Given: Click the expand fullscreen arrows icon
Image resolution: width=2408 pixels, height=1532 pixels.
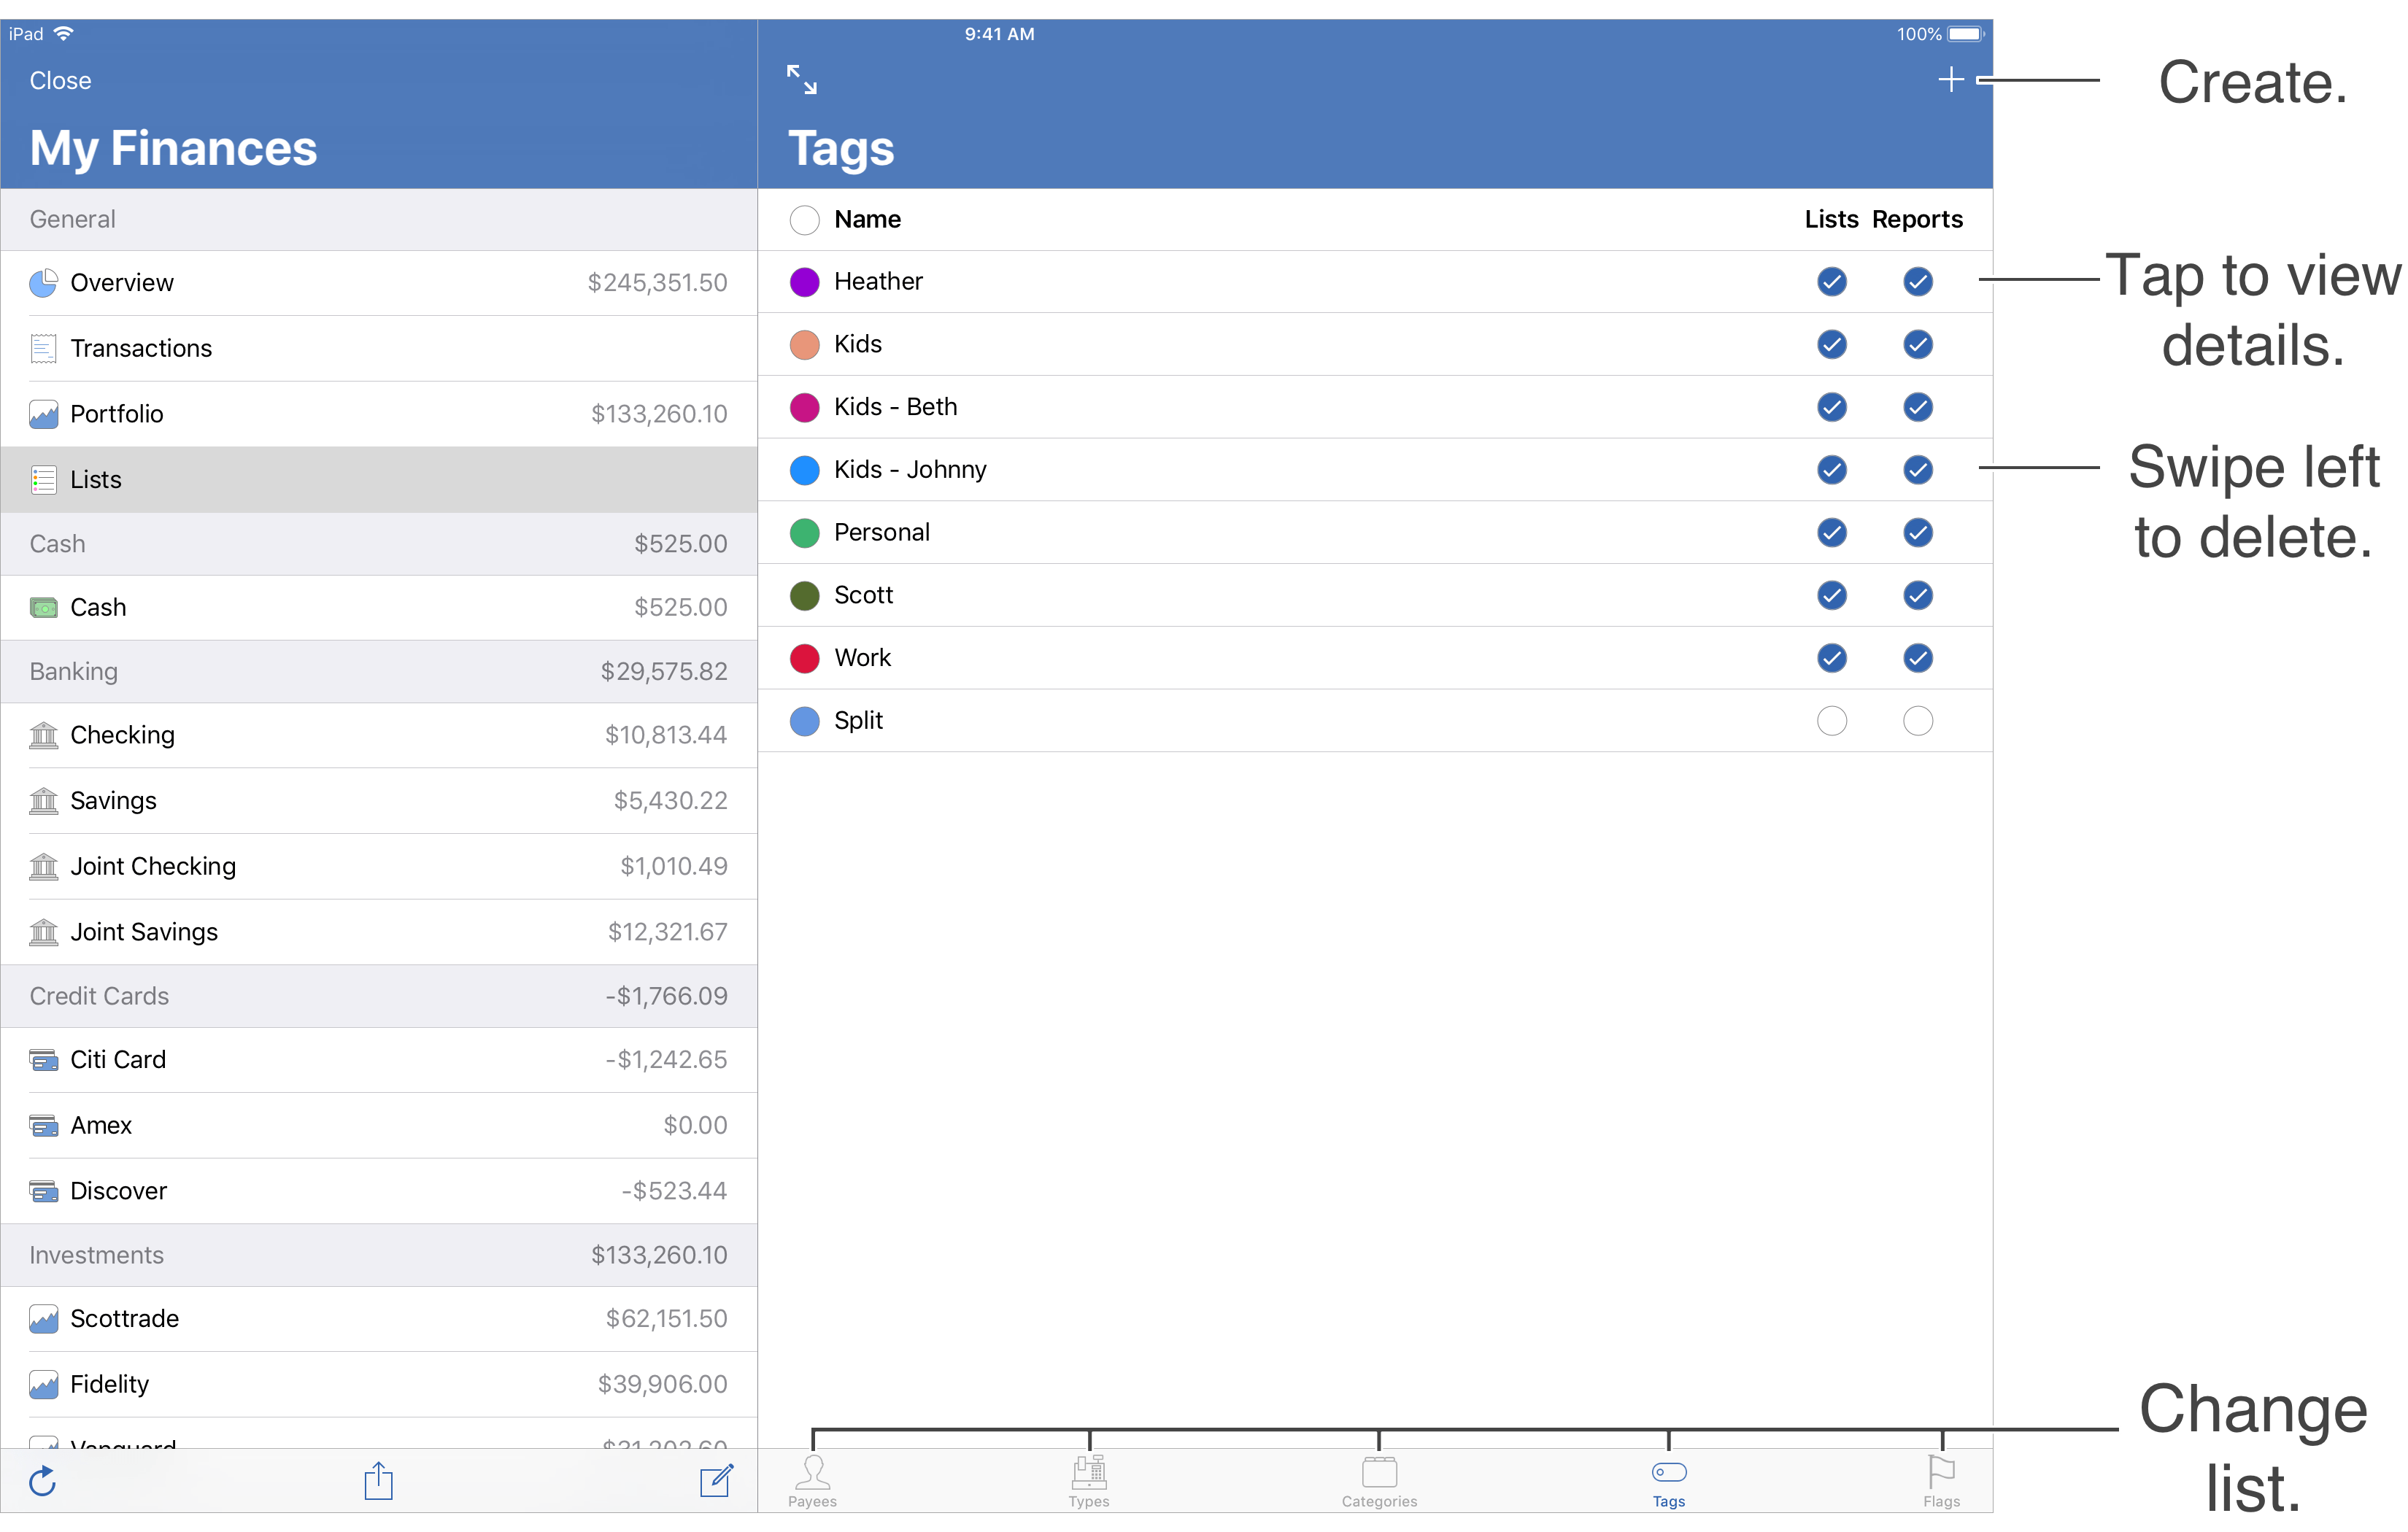Looking at the screenshot, I should 802,80.
